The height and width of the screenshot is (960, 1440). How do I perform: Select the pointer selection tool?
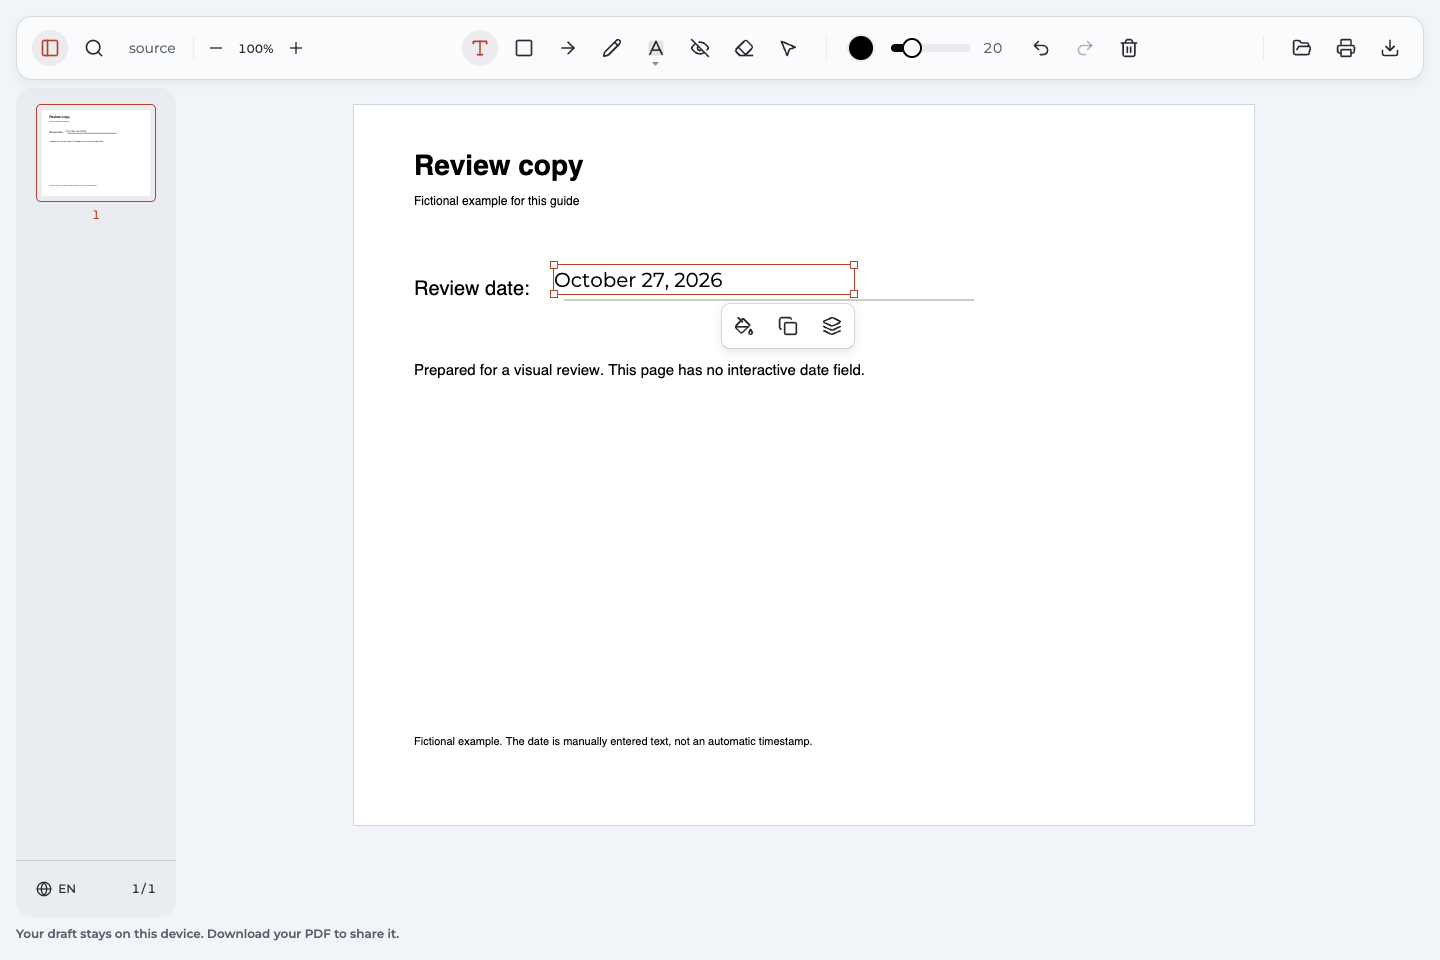(788, 48)
